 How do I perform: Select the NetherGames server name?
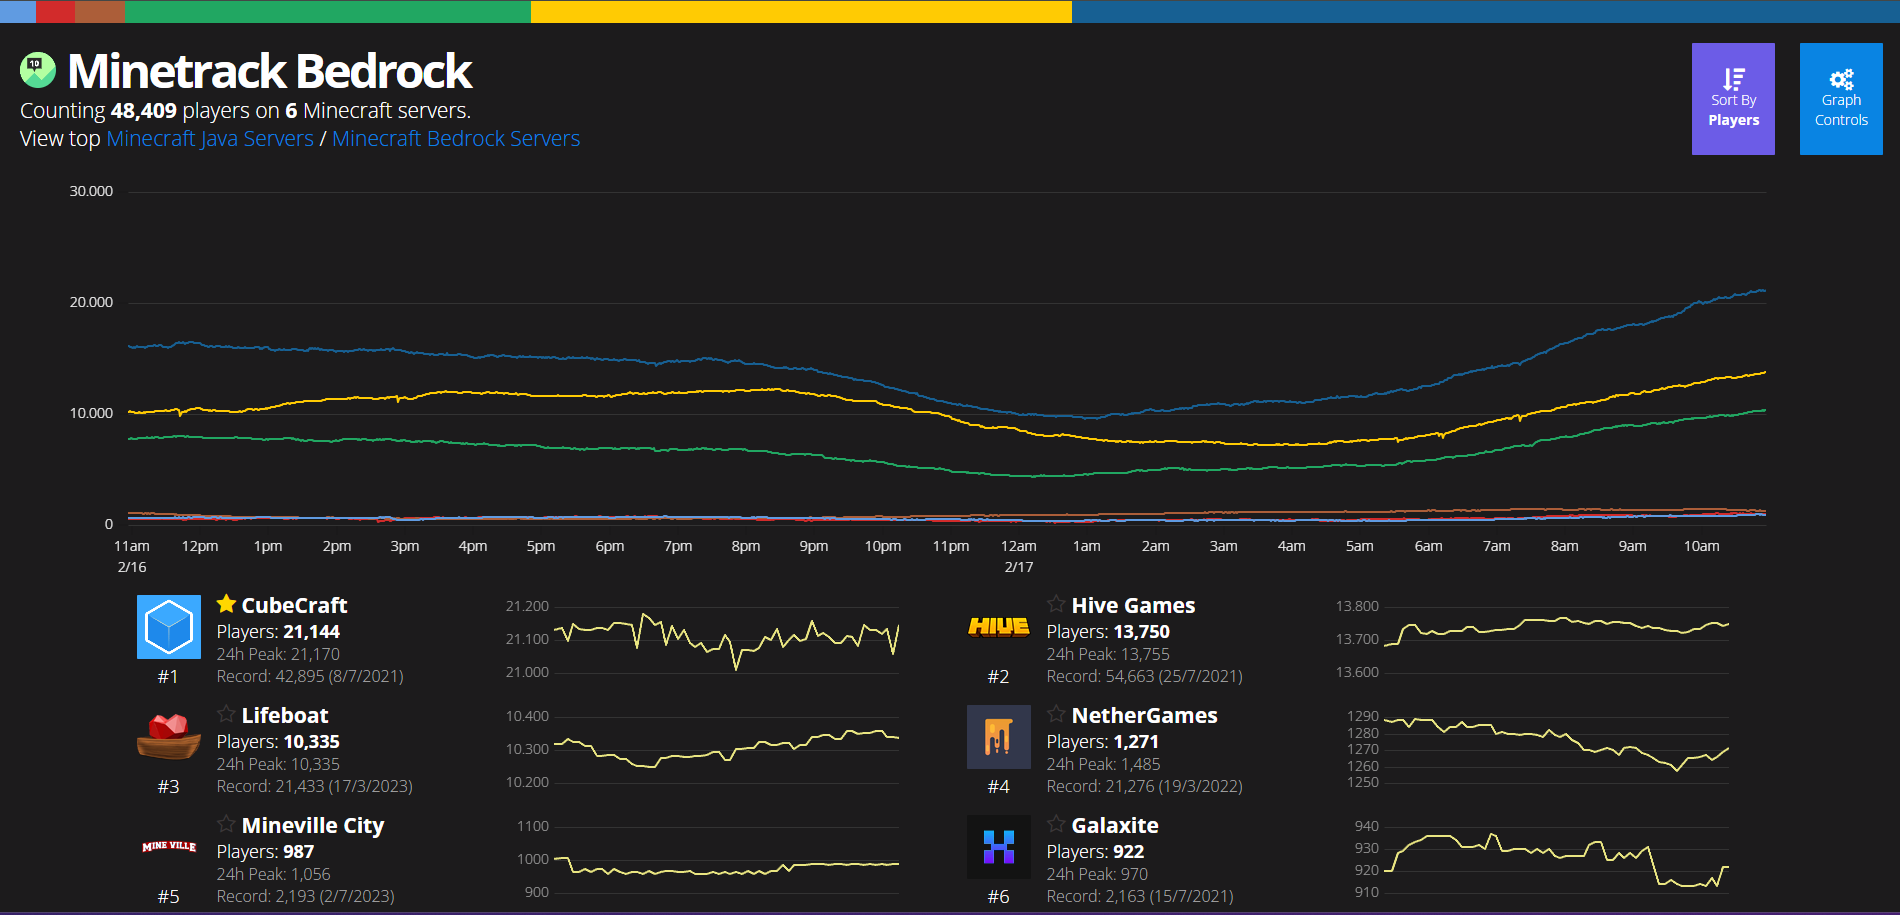tap(1144, 715)
